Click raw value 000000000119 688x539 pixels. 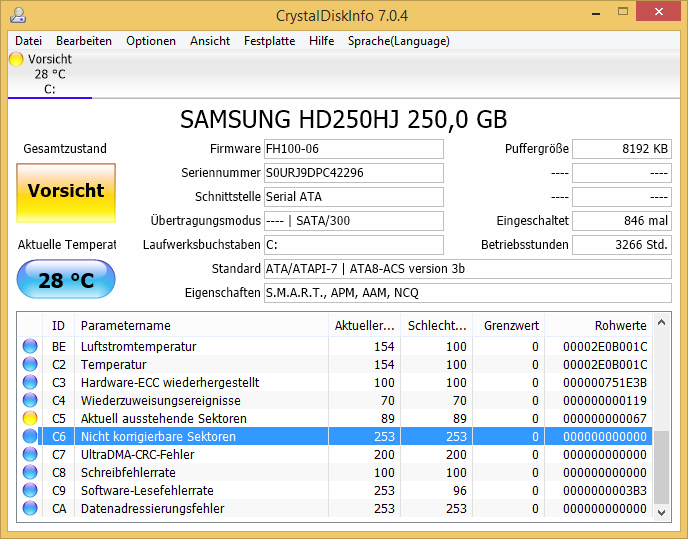[605, 400]
